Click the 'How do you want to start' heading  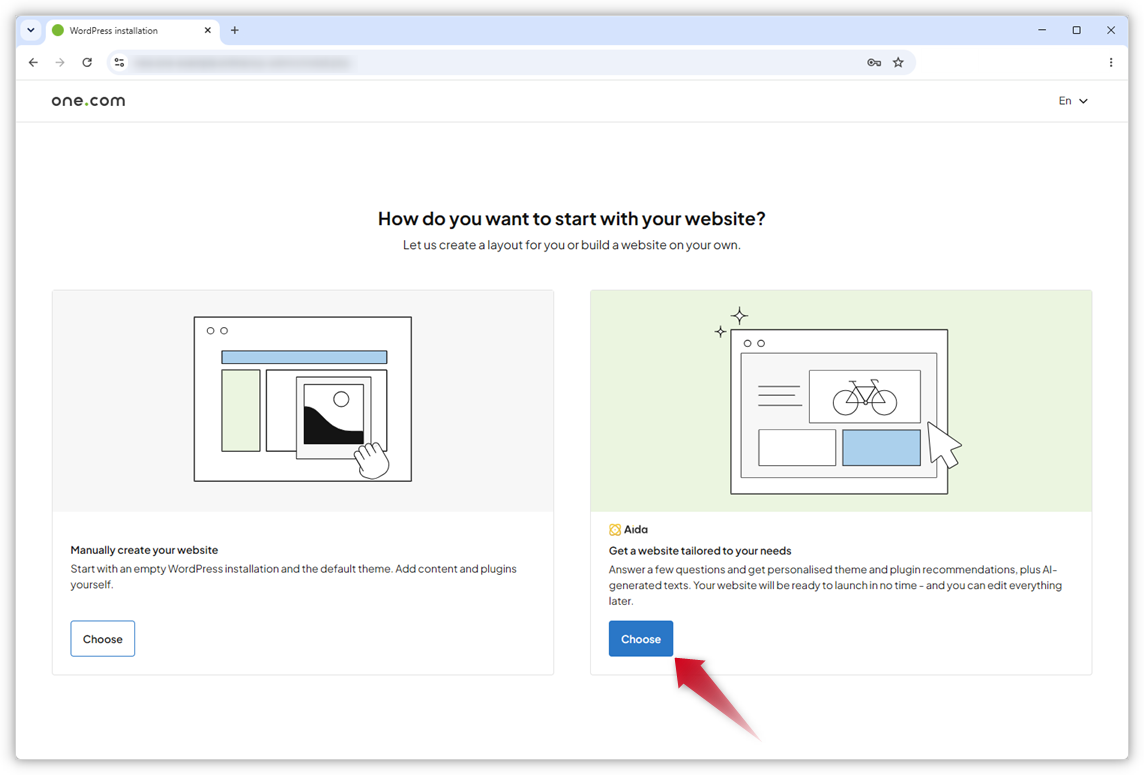click(x=572, y=219)
